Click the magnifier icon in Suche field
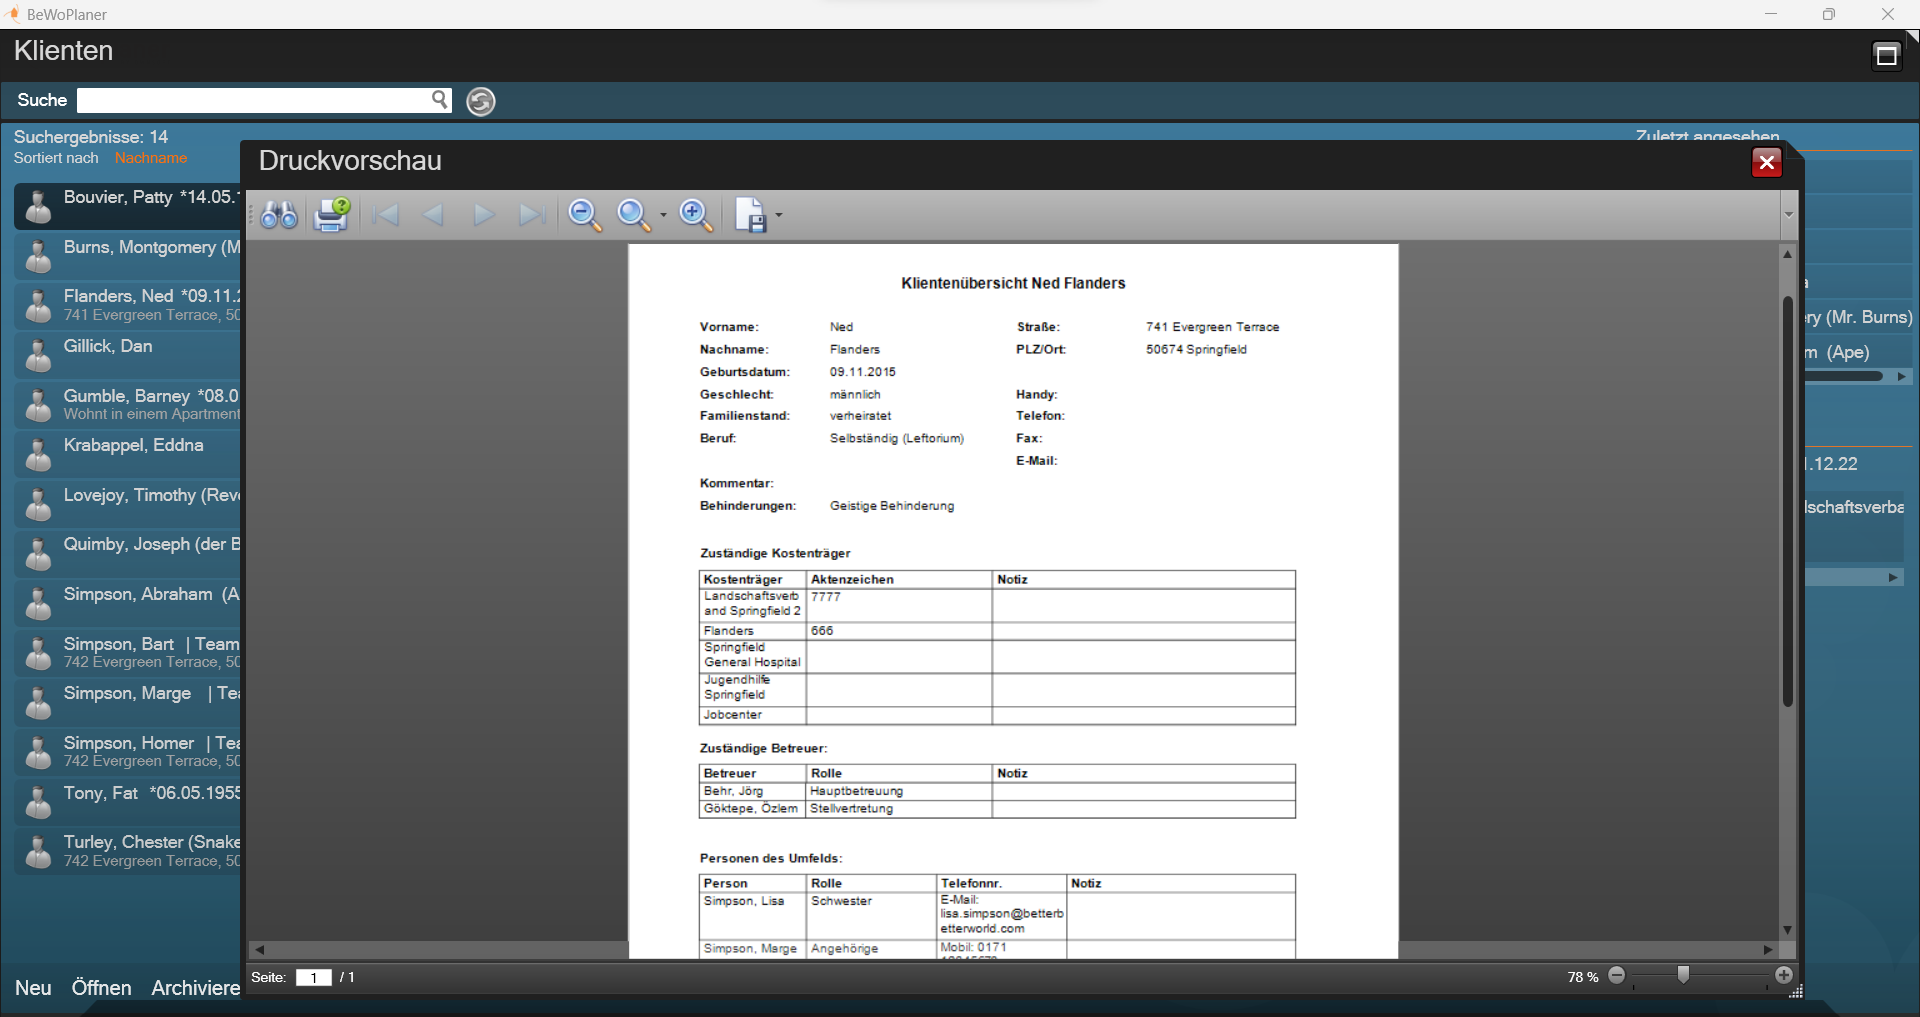The image size is (1920, 1017). tap(439, 99)
